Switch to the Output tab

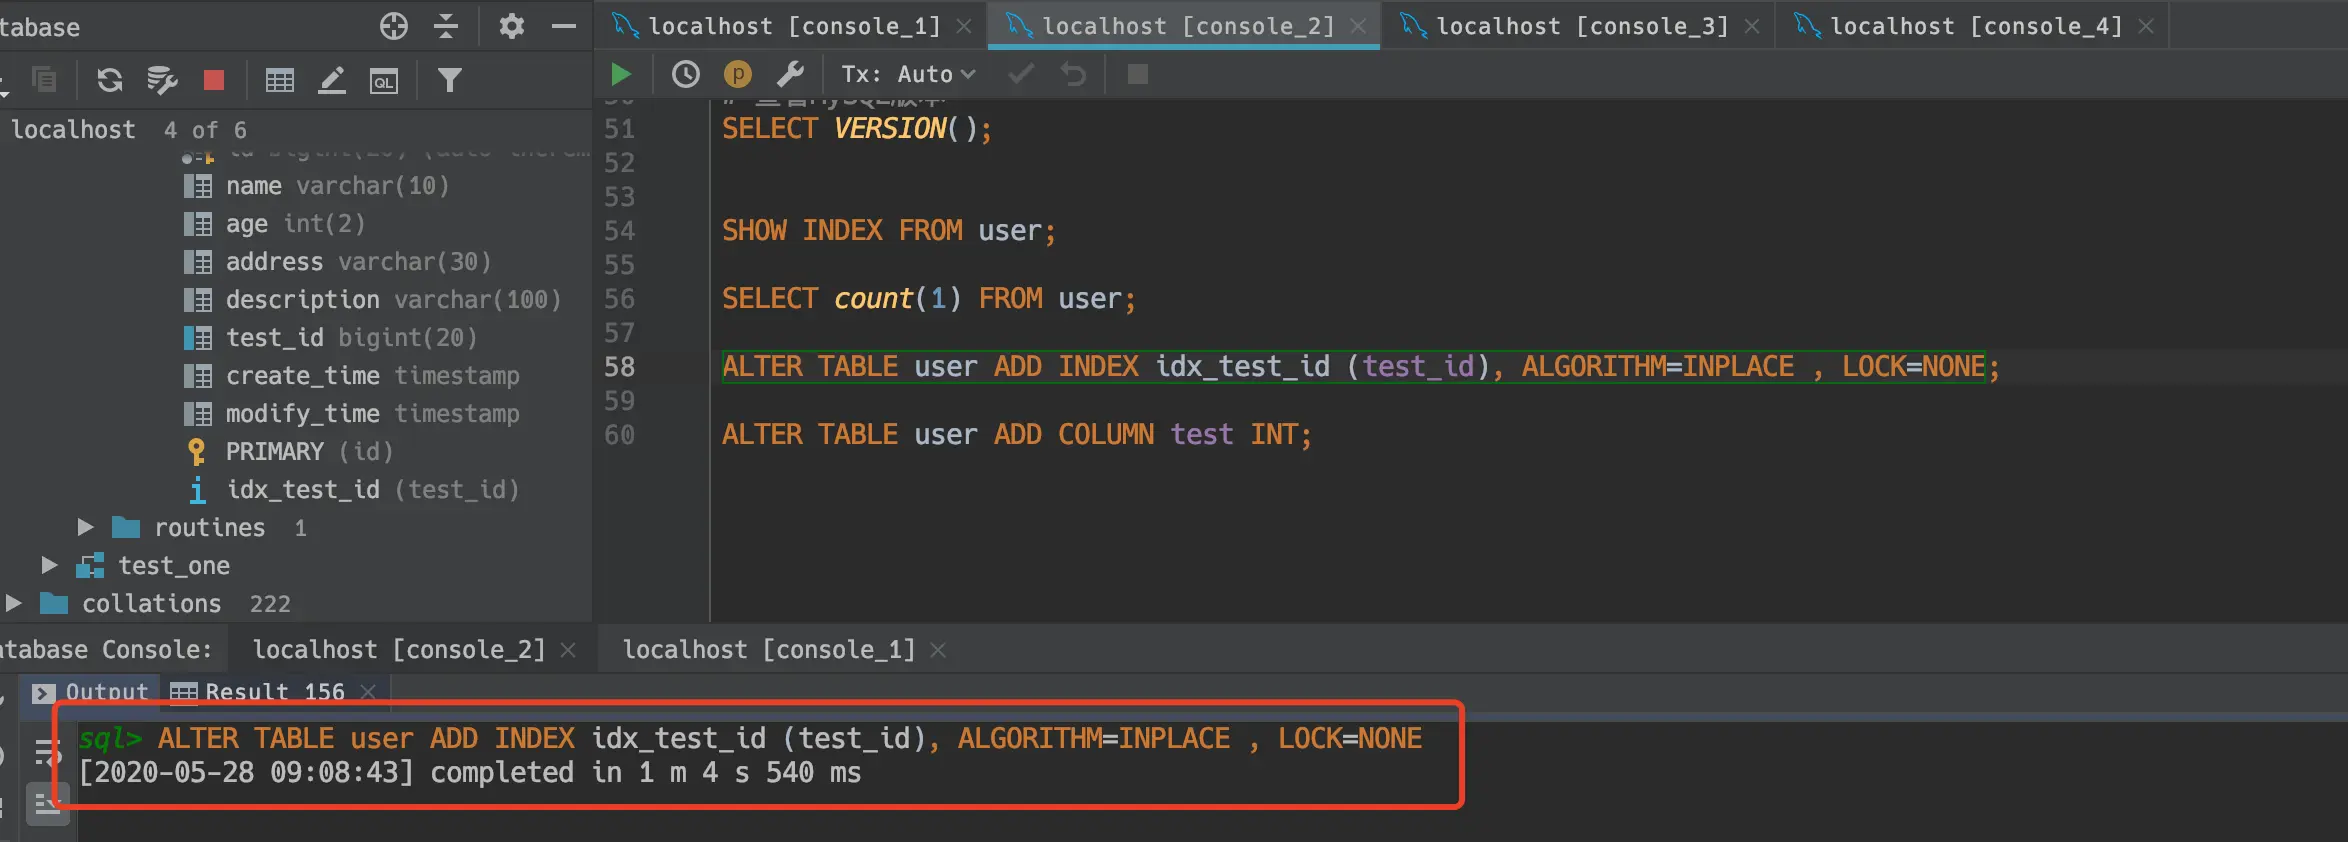(90, 692)
